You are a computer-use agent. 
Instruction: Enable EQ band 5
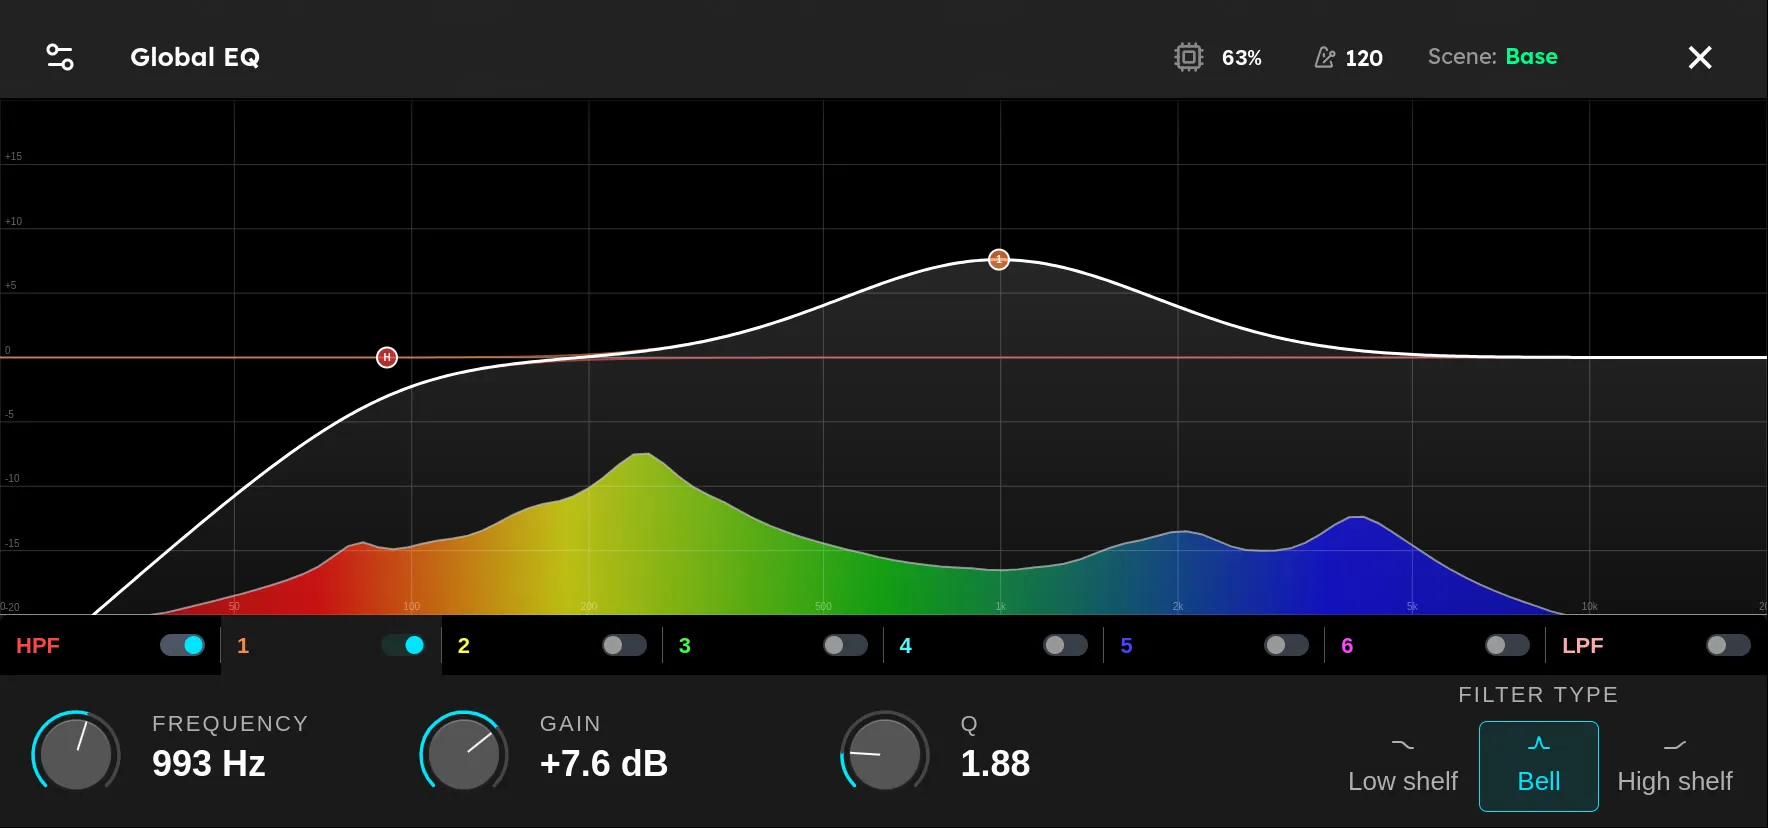coord(1287,645)
